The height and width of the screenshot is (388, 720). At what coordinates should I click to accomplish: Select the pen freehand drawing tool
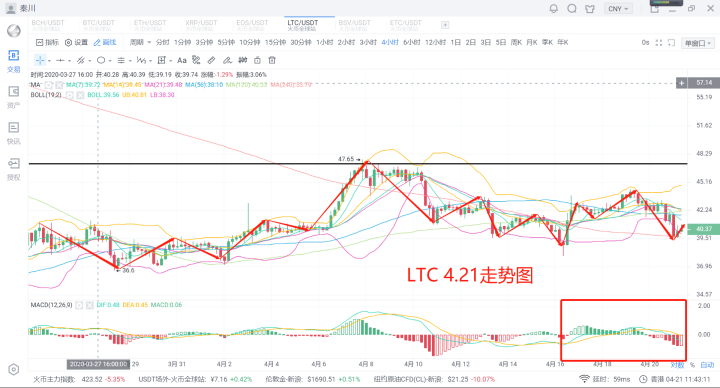227,60
